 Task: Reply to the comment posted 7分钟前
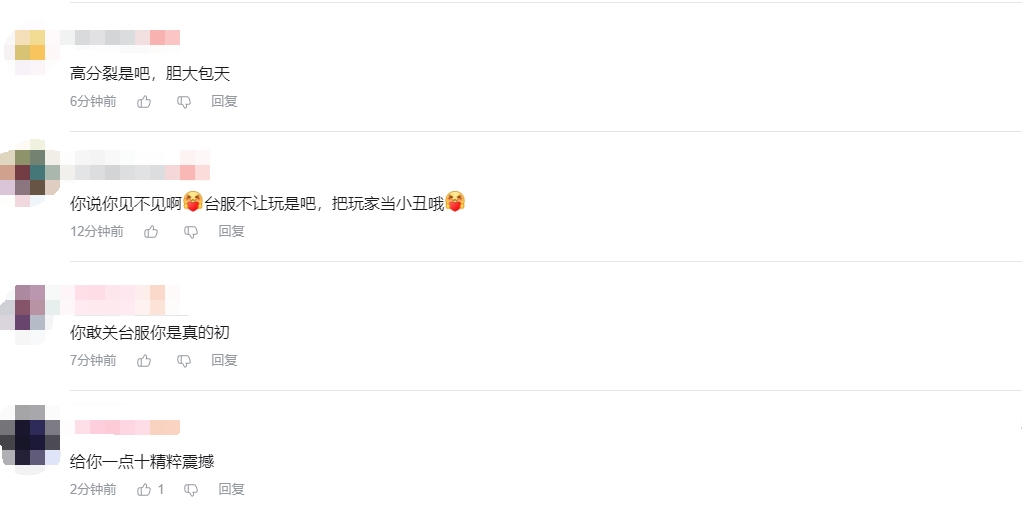click(224, 360)
